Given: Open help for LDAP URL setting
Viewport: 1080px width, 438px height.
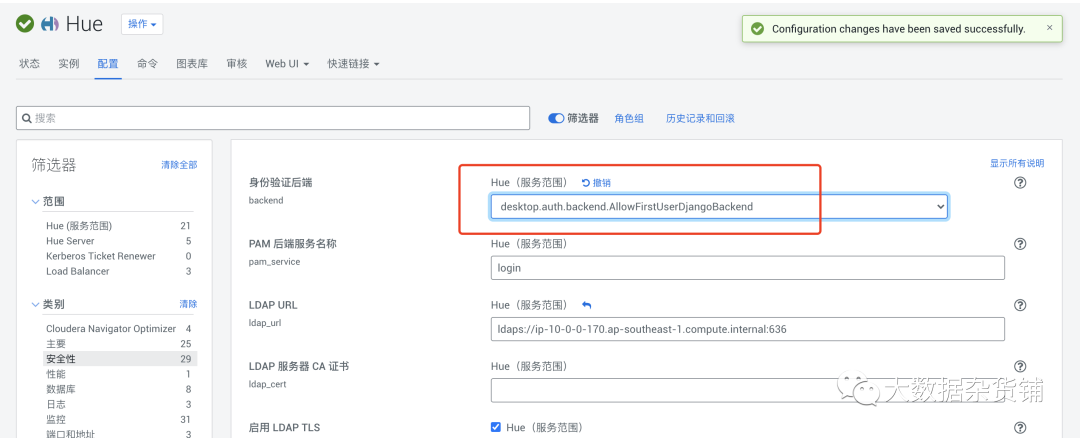Looking at the screenshot, I should 1021,305.
